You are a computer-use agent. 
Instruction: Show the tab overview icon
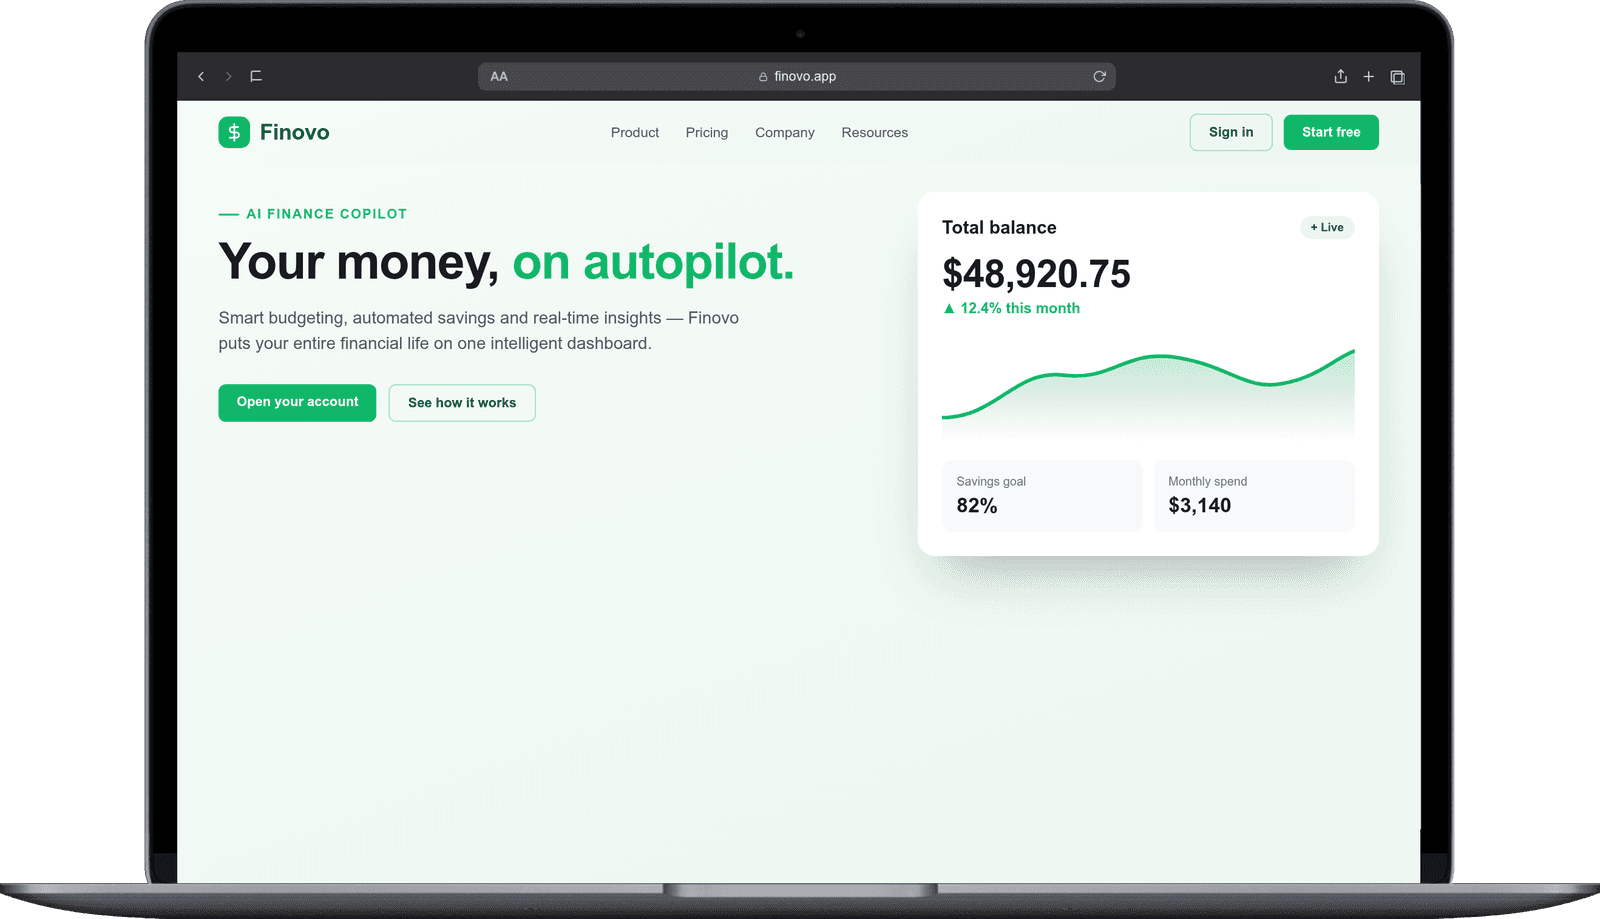(1398, 77)
